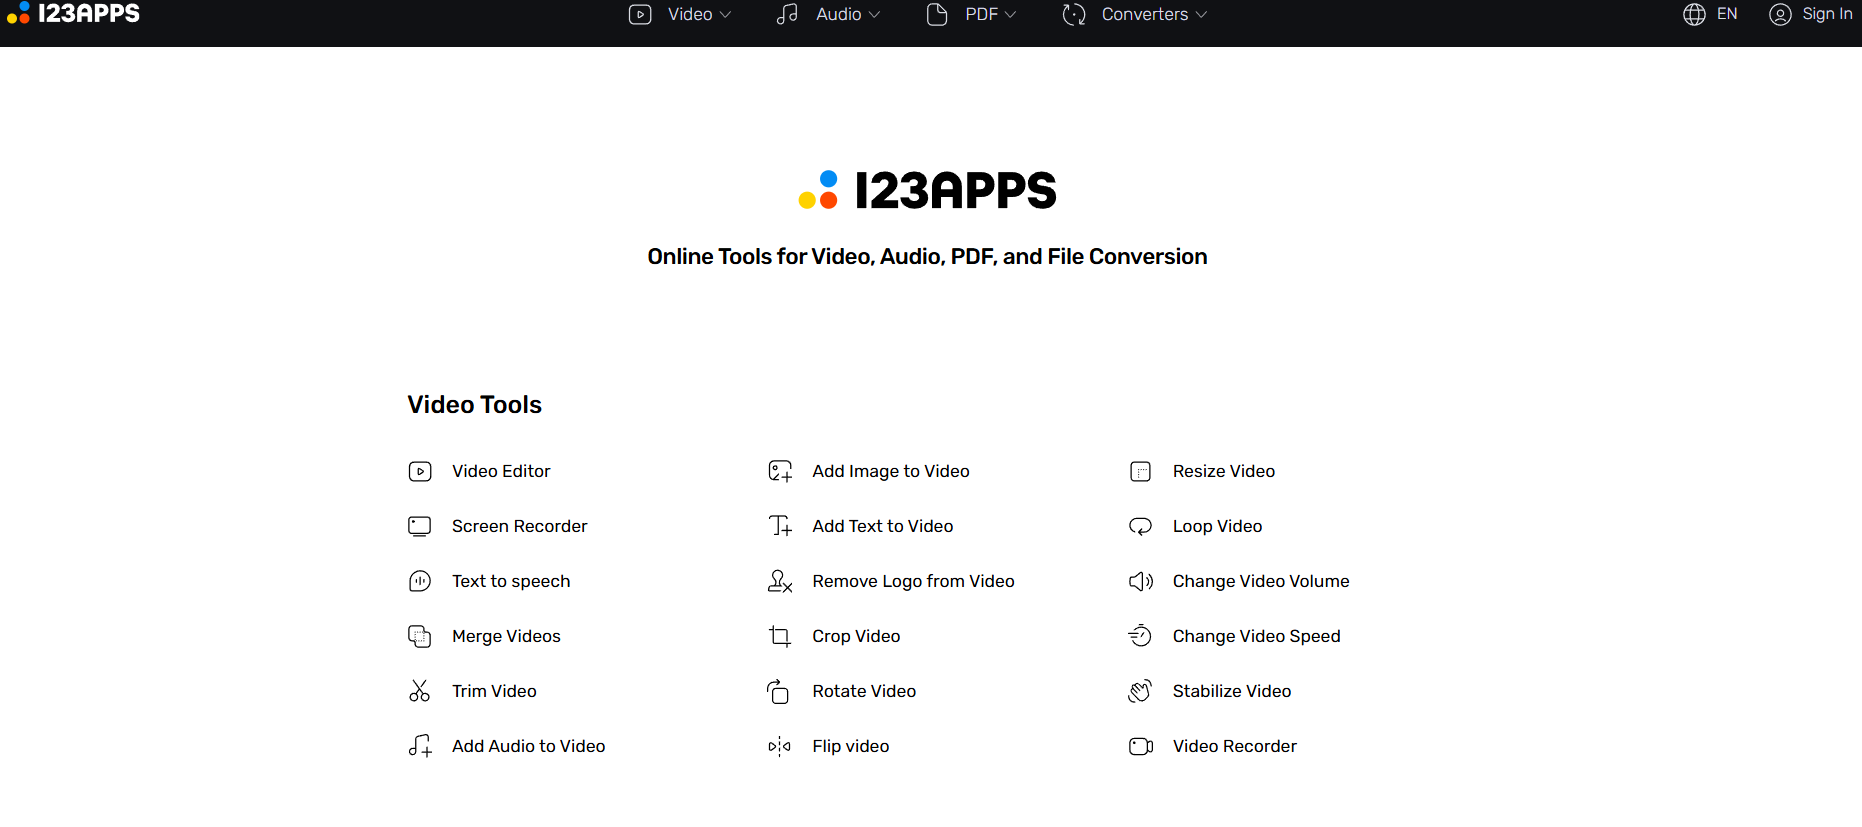1862x827 pixels.
Task: Expand the Converters menu chevron
Action: (1201, 15)
